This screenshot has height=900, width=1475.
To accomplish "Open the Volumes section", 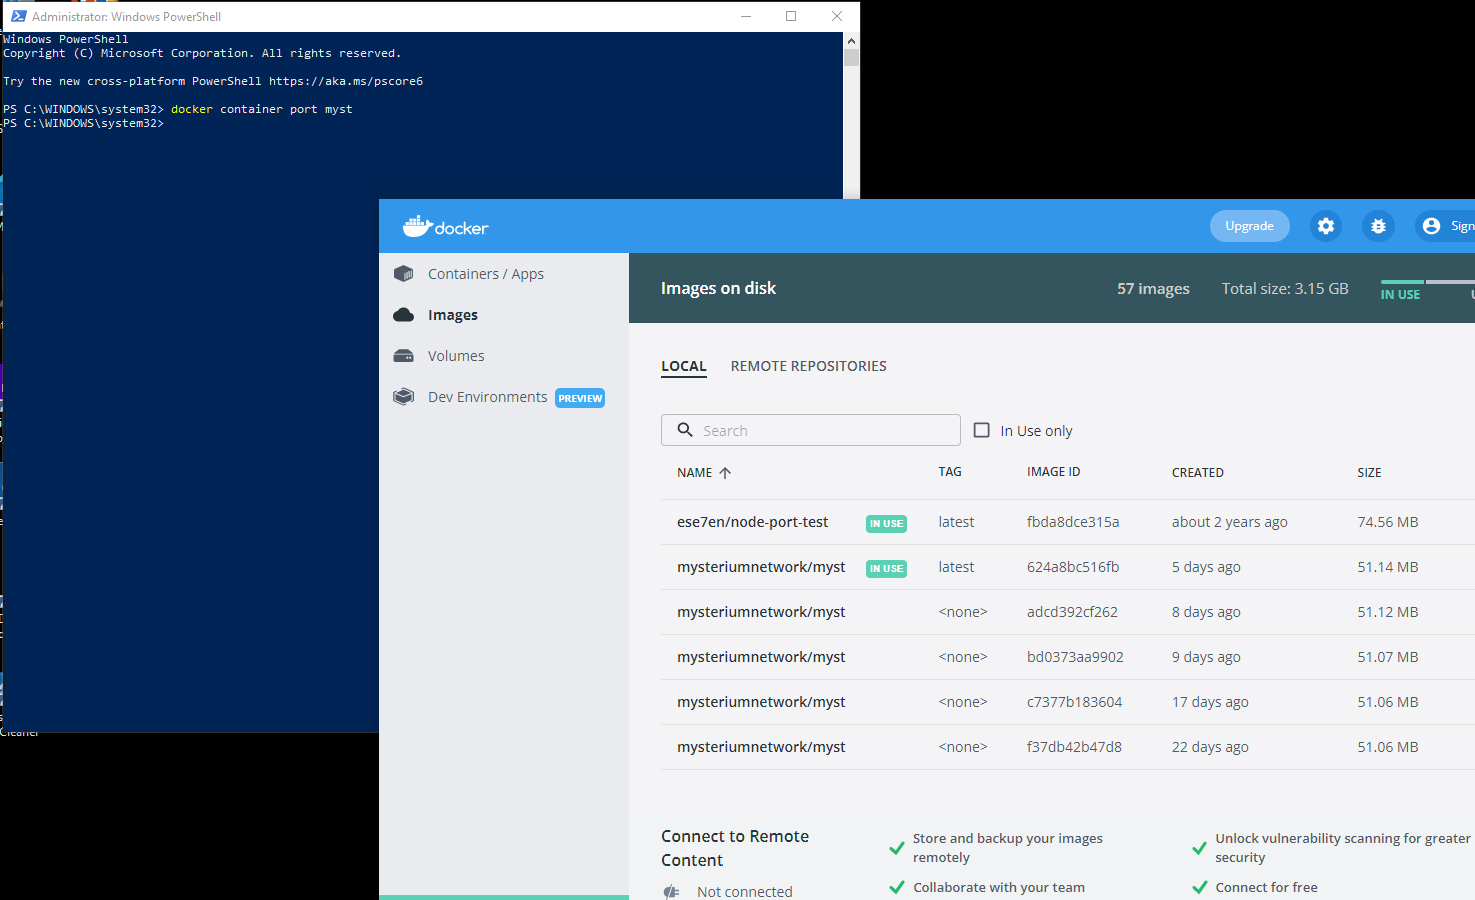I will [x=456, y=356].
